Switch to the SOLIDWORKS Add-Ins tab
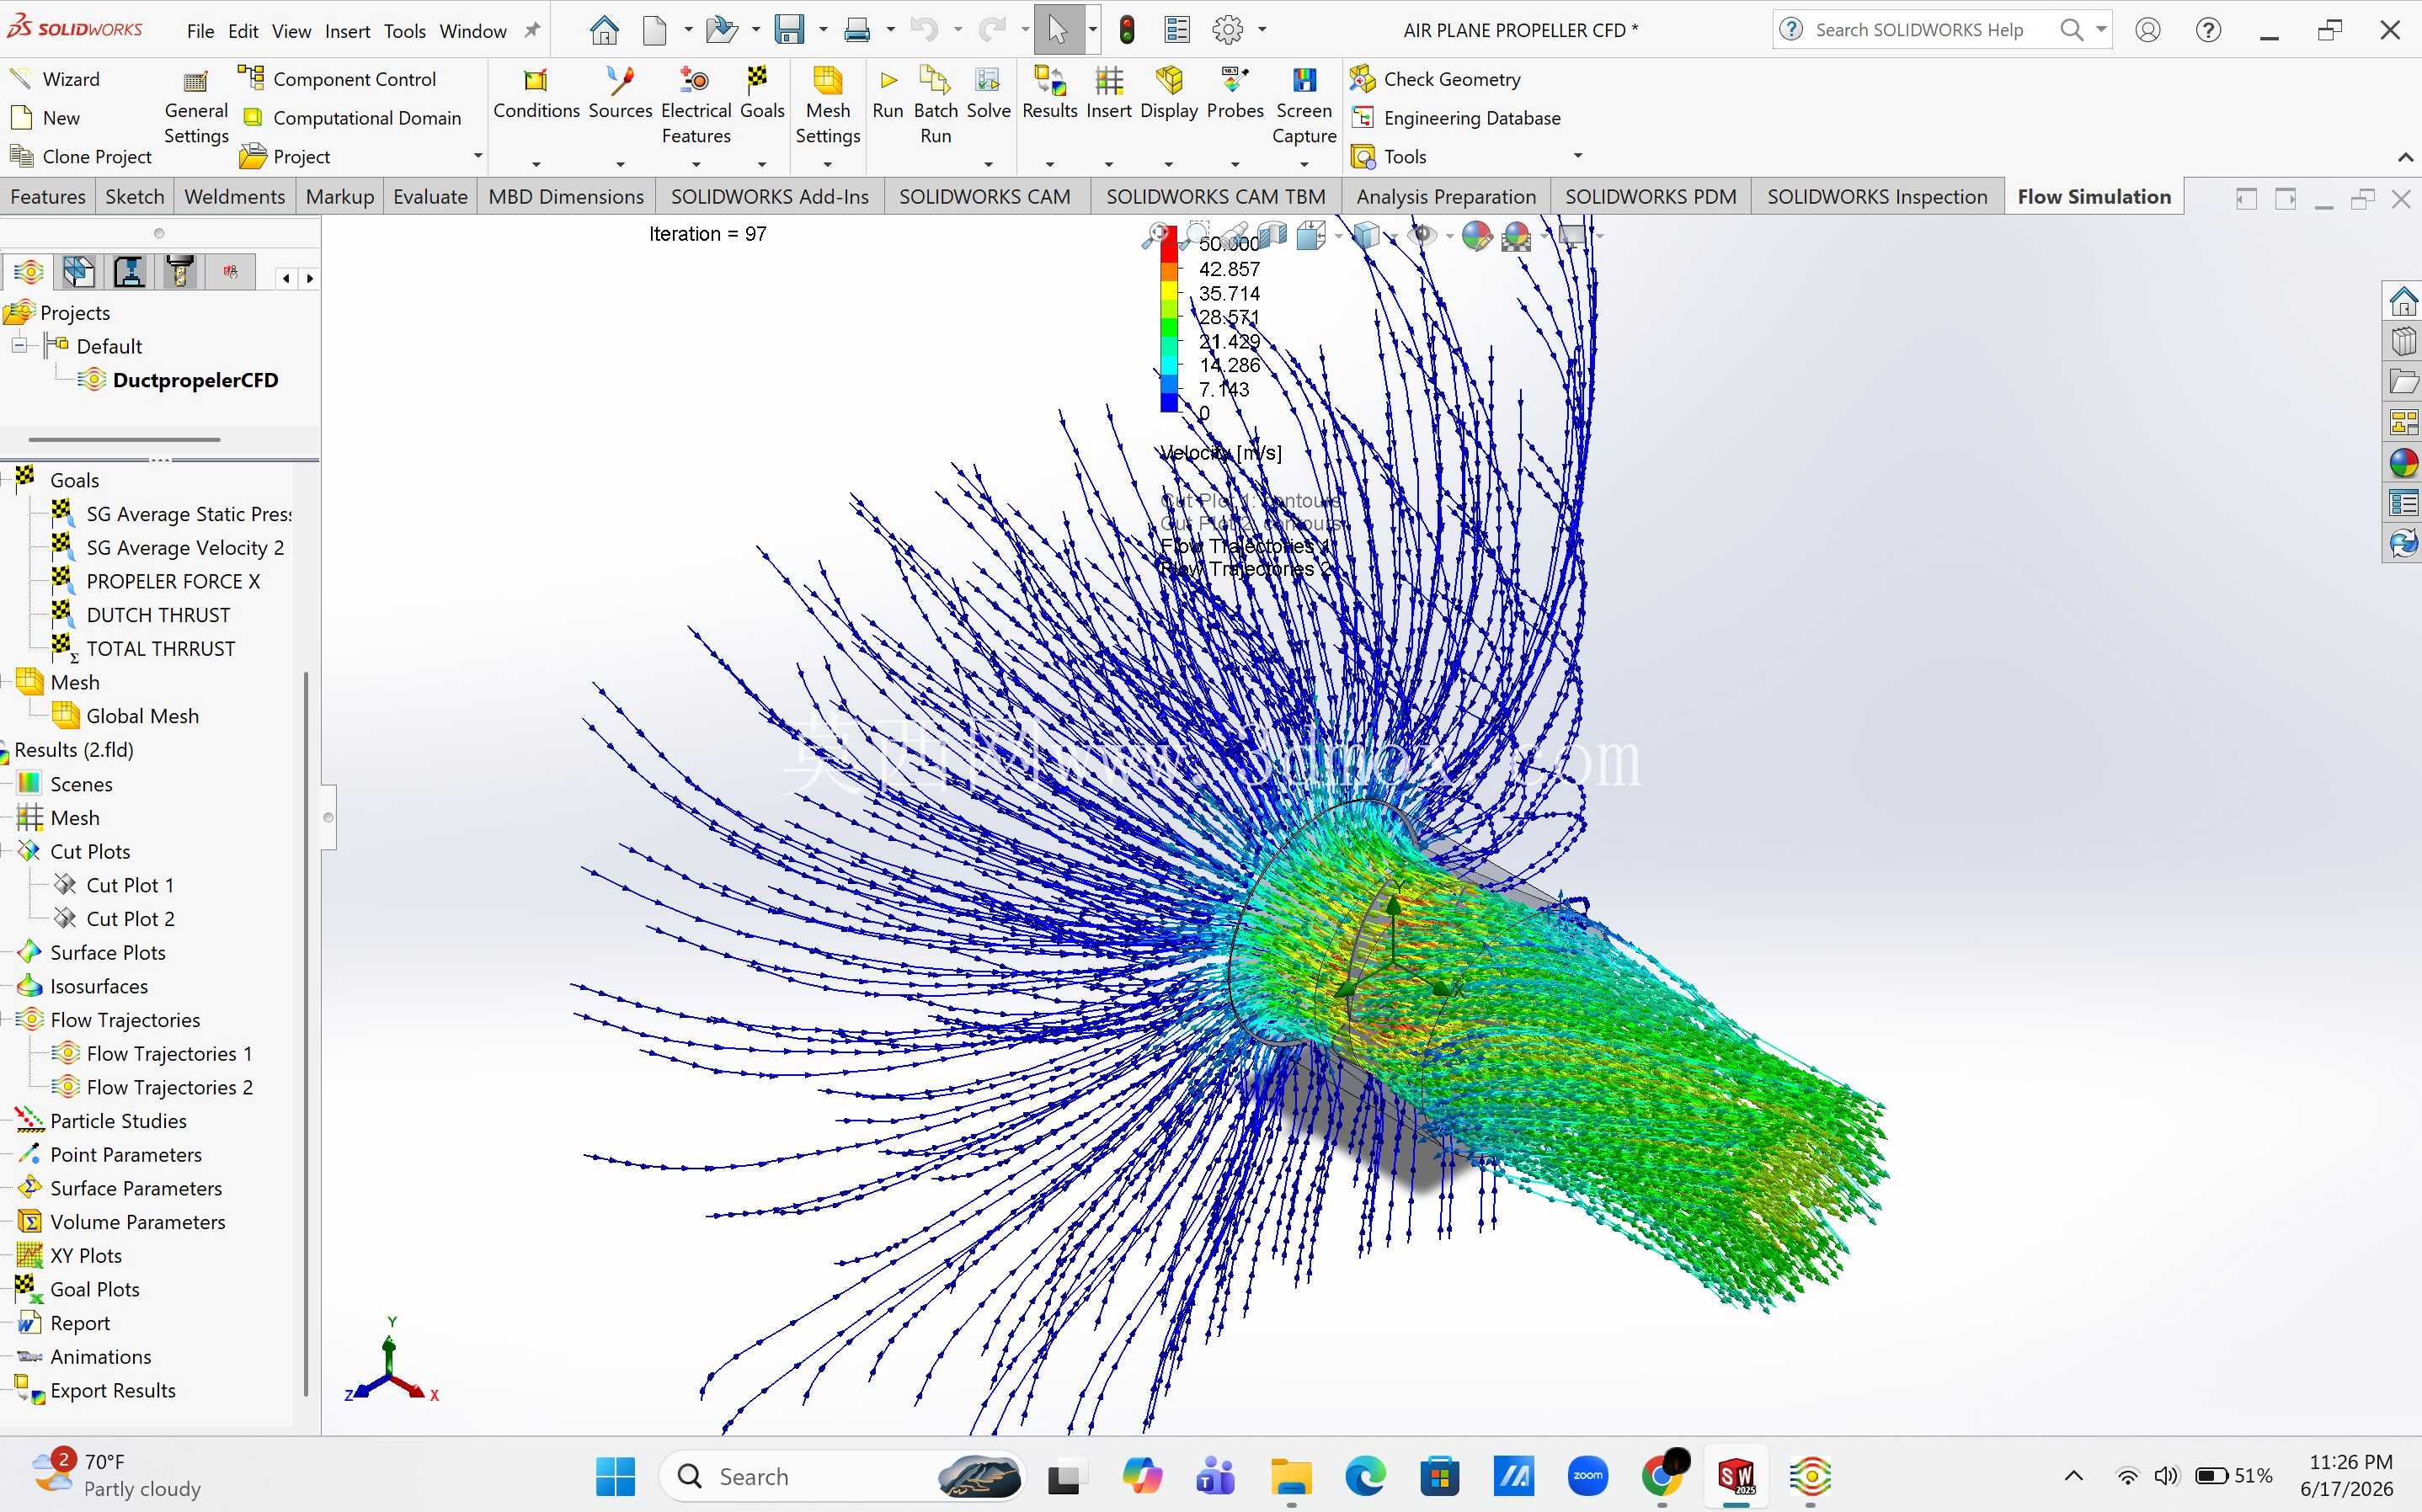Screen dimensions: 2422x1512 pyautogui.click(x=769, y=197)
